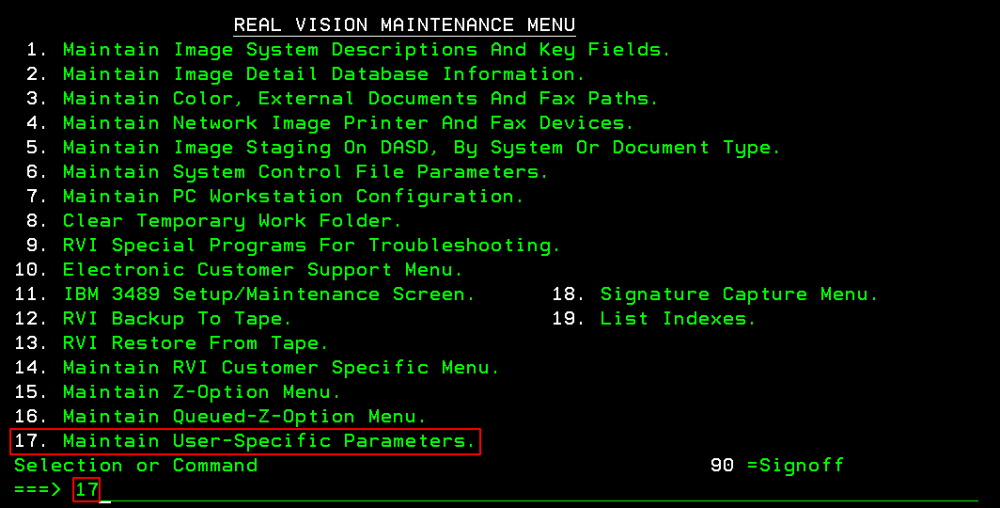The width and height of the screenshot is (1000, 508).
Task: Select List Indexes option
Action: [654, 319]
